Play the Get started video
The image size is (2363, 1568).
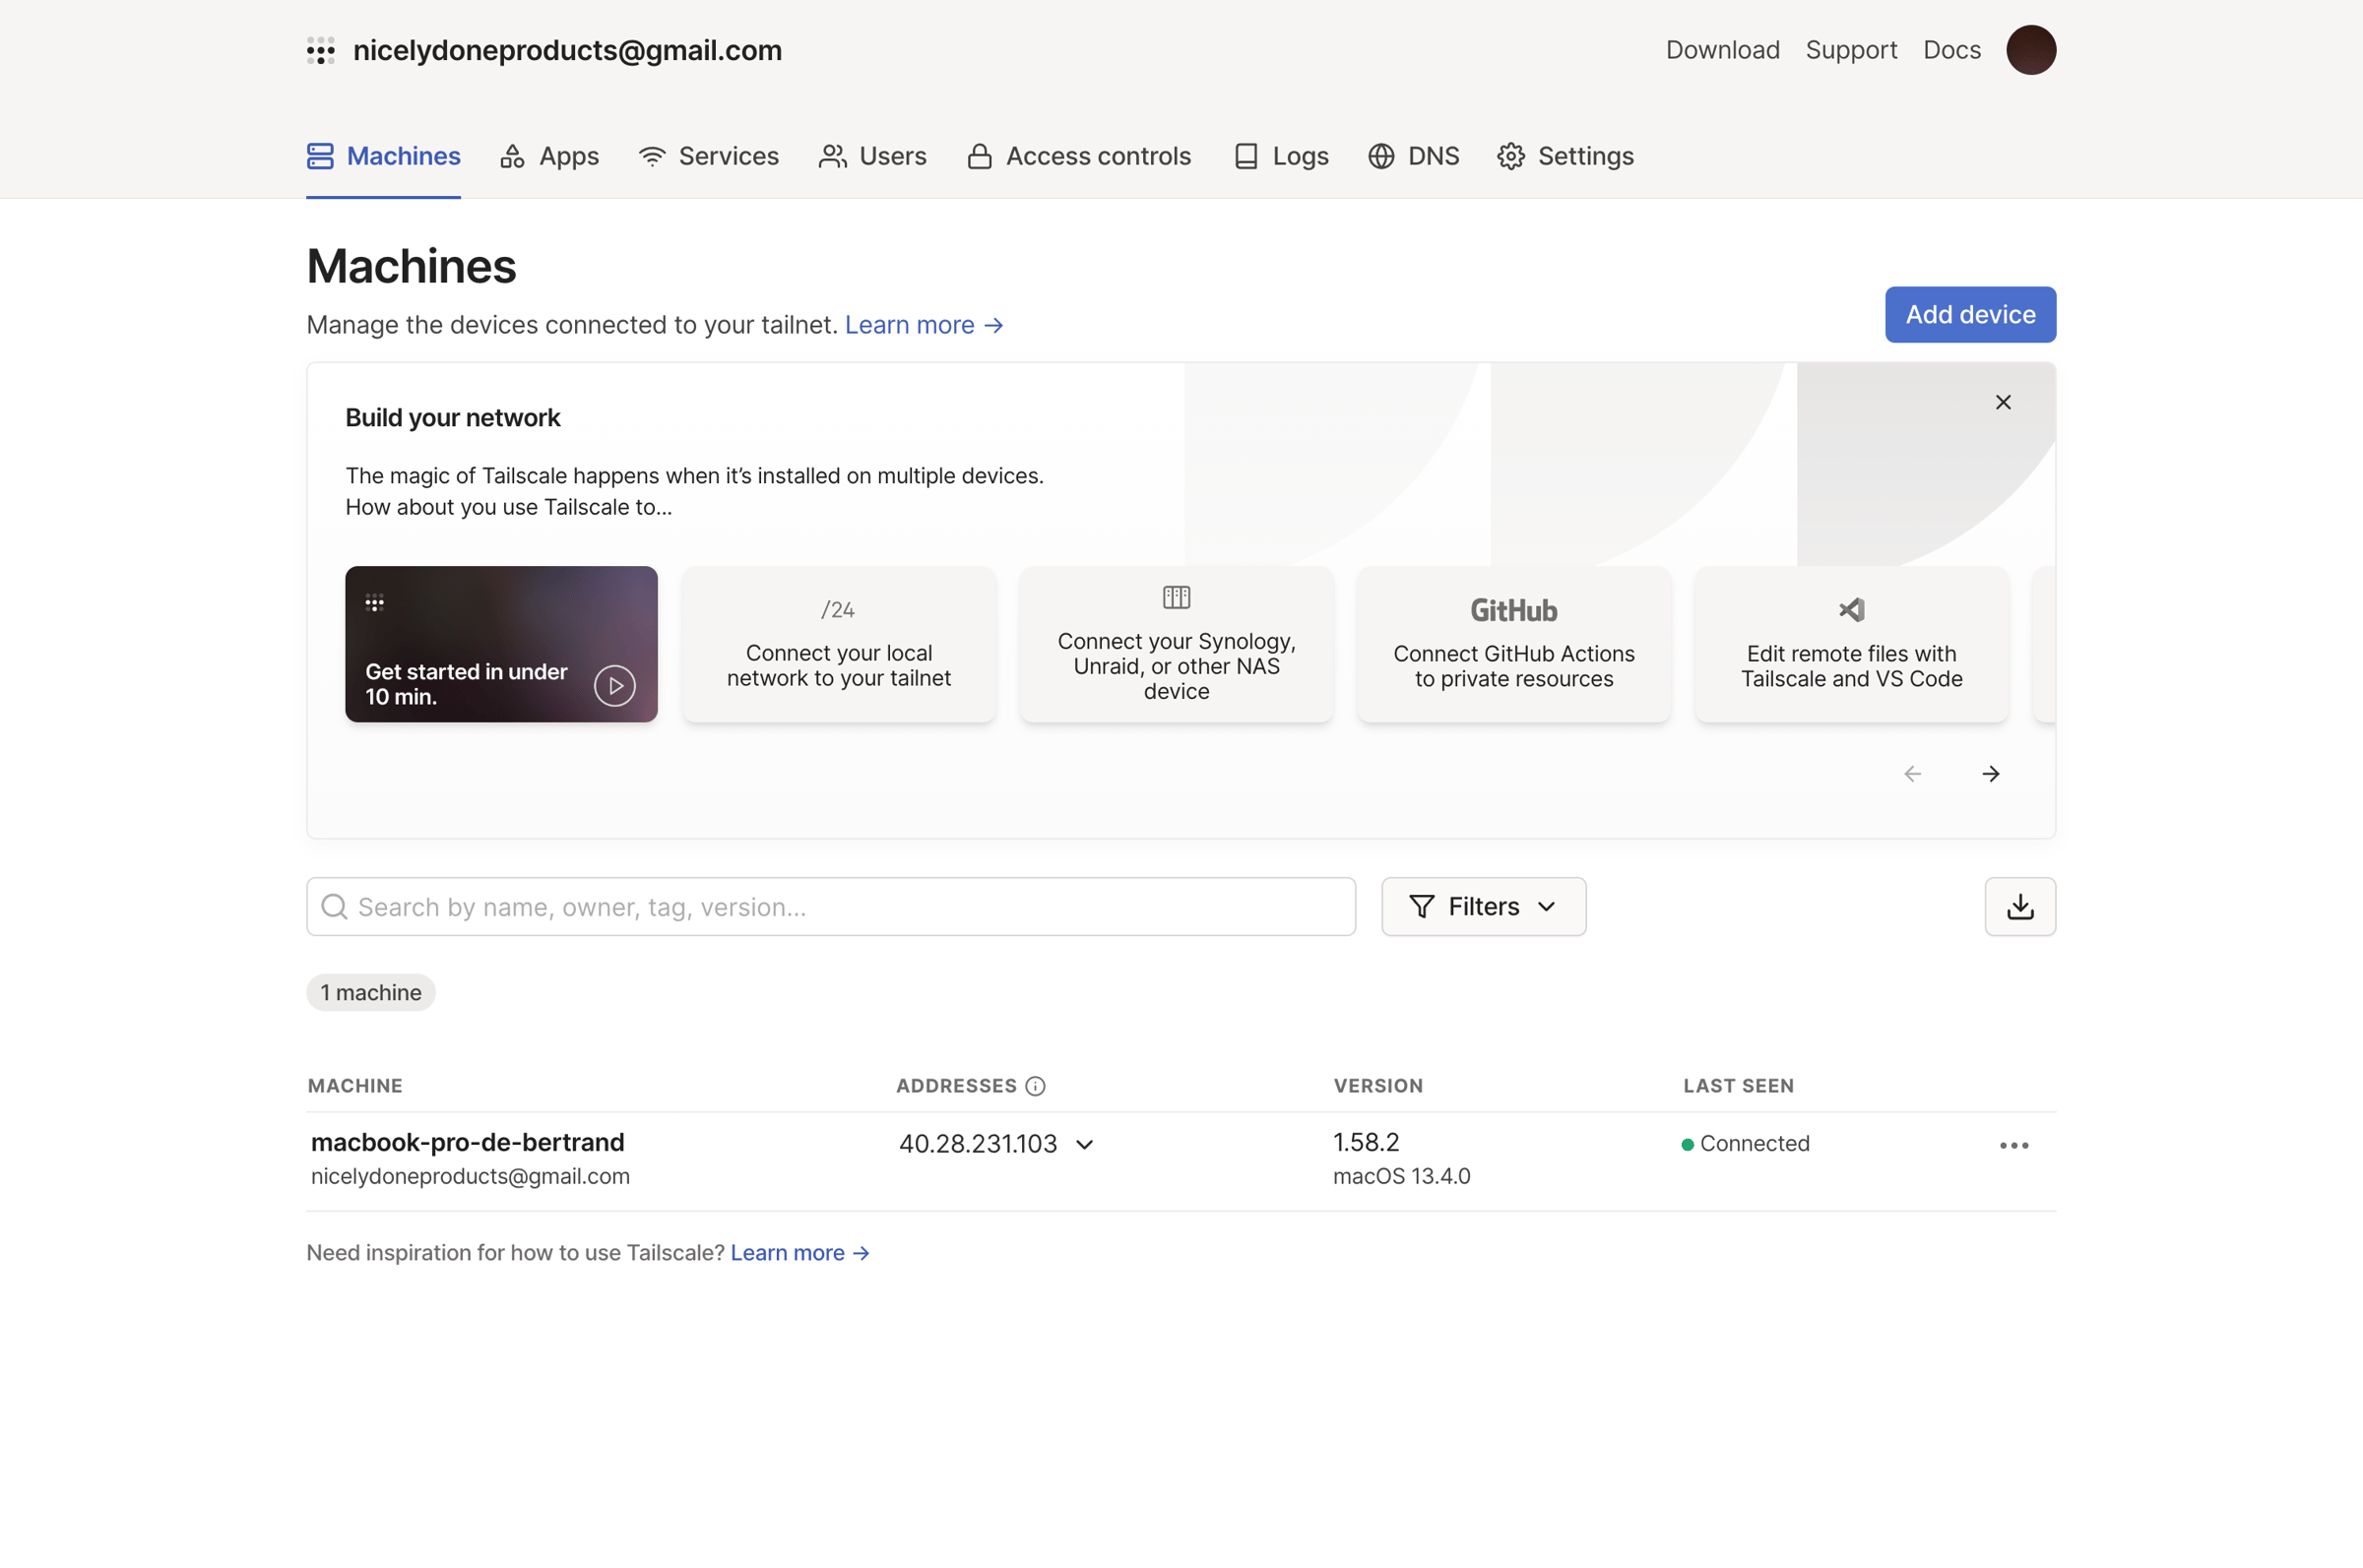pos(614,686)
